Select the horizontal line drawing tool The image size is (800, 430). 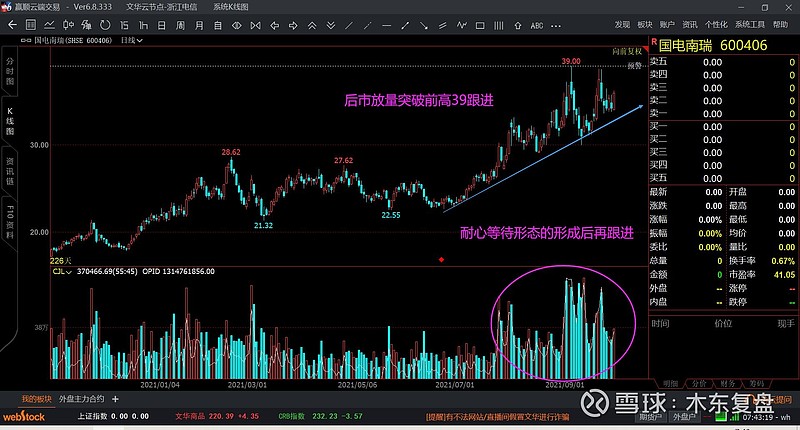point(387,25)
